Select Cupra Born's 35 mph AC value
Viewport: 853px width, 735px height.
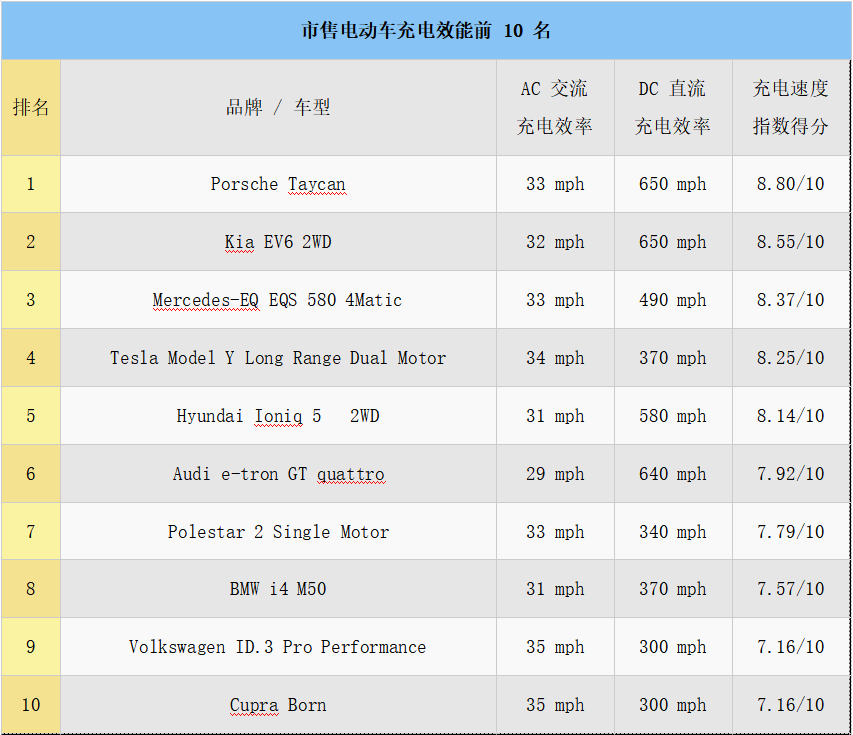click(x=555, y=705)
